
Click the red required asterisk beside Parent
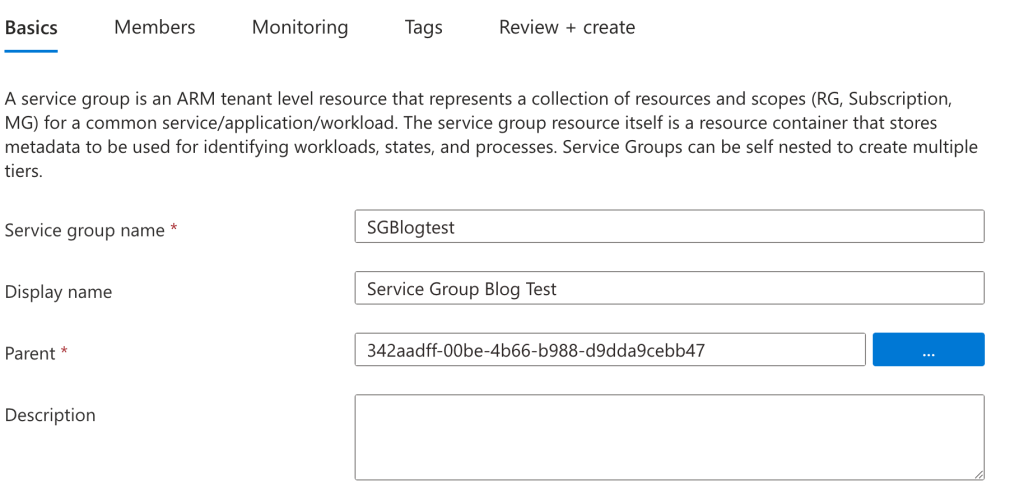pos(64,351)
